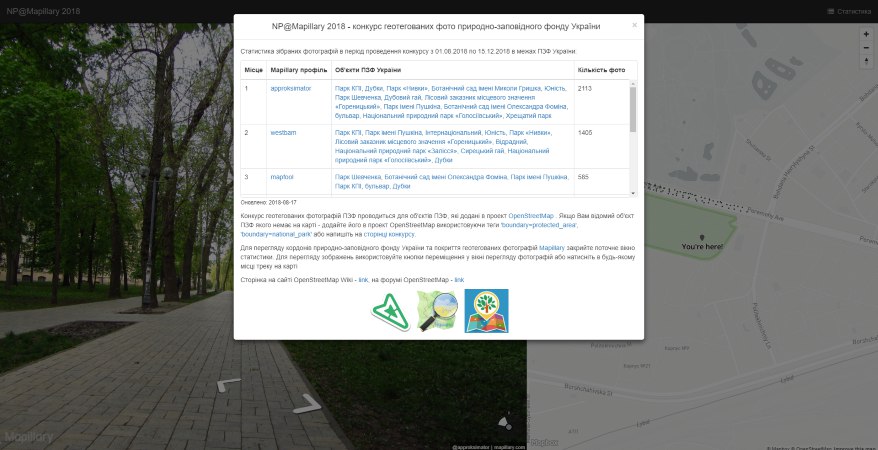Screen dimensions: 878x450
Task: Click the 'You're here!' map marker
Action: (702, 243)
